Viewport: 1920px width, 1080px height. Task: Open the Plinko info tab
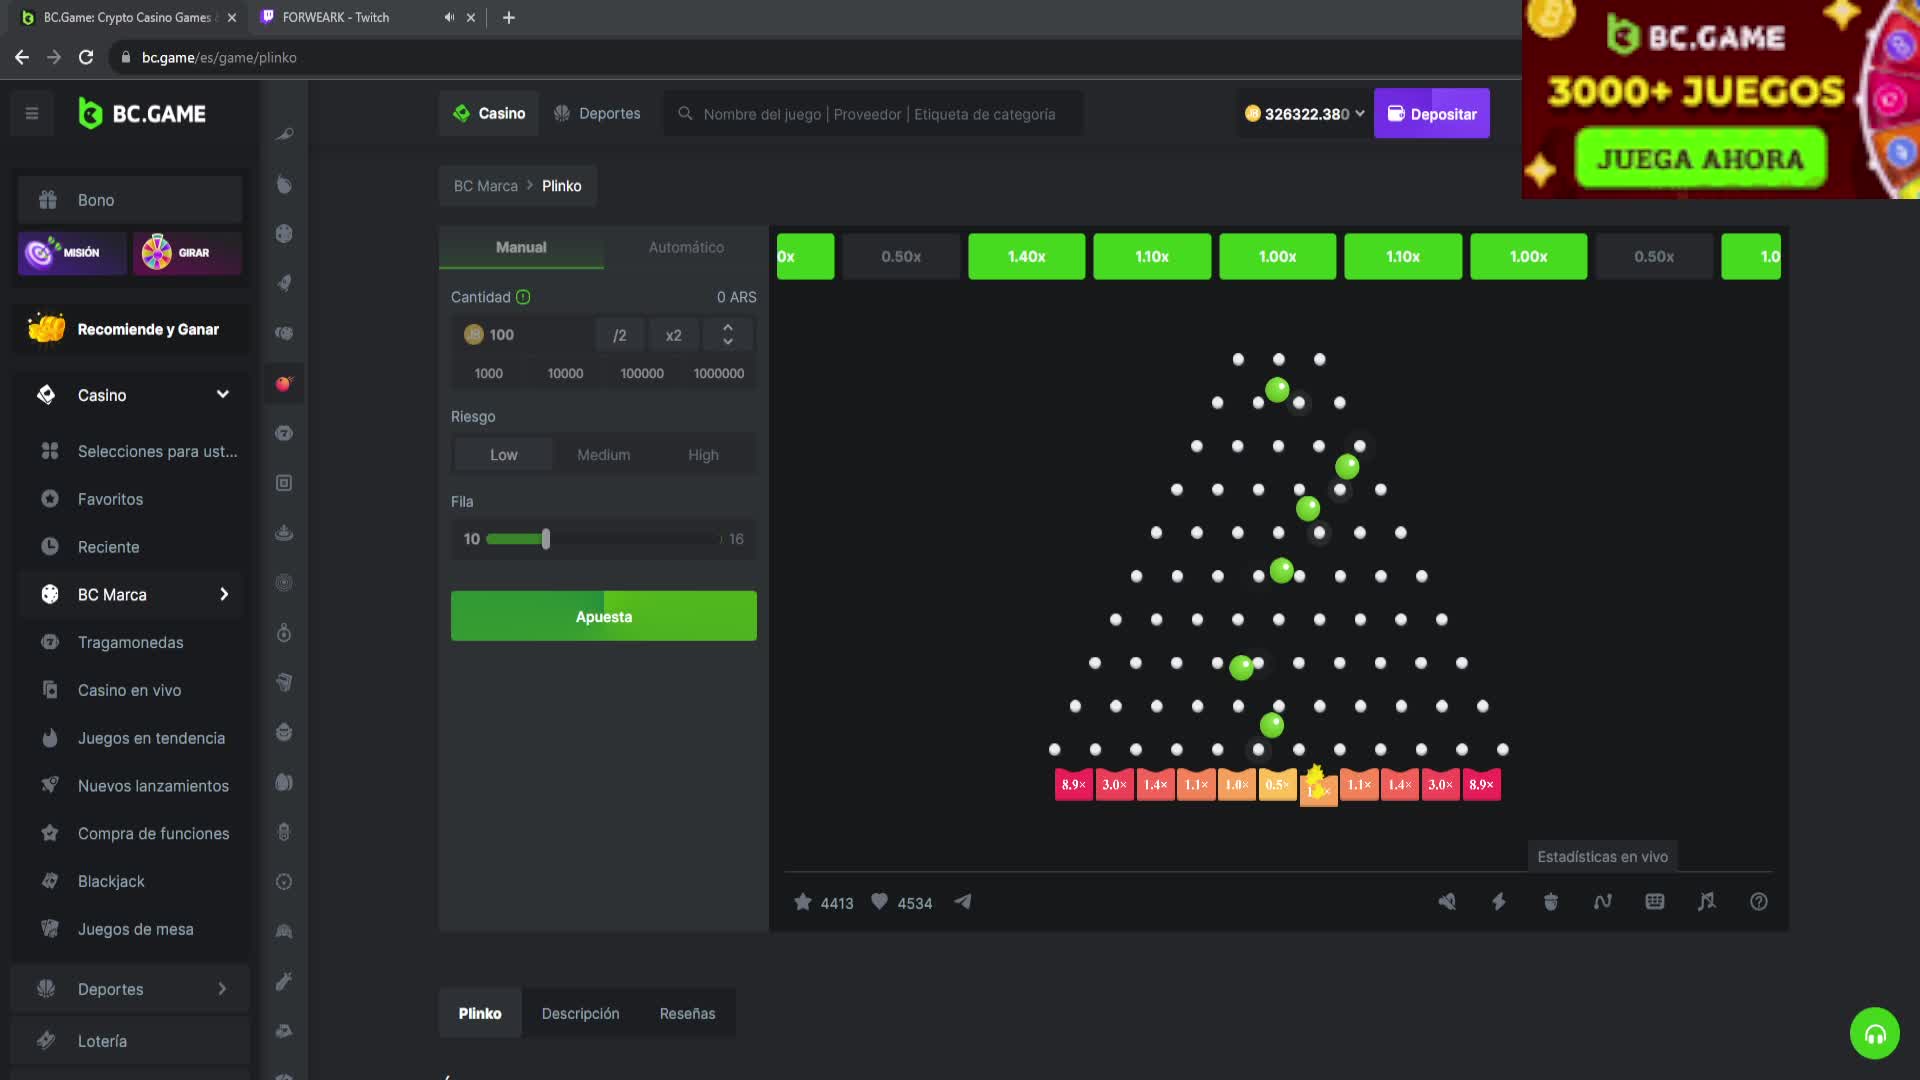(x=480, y=1013)
